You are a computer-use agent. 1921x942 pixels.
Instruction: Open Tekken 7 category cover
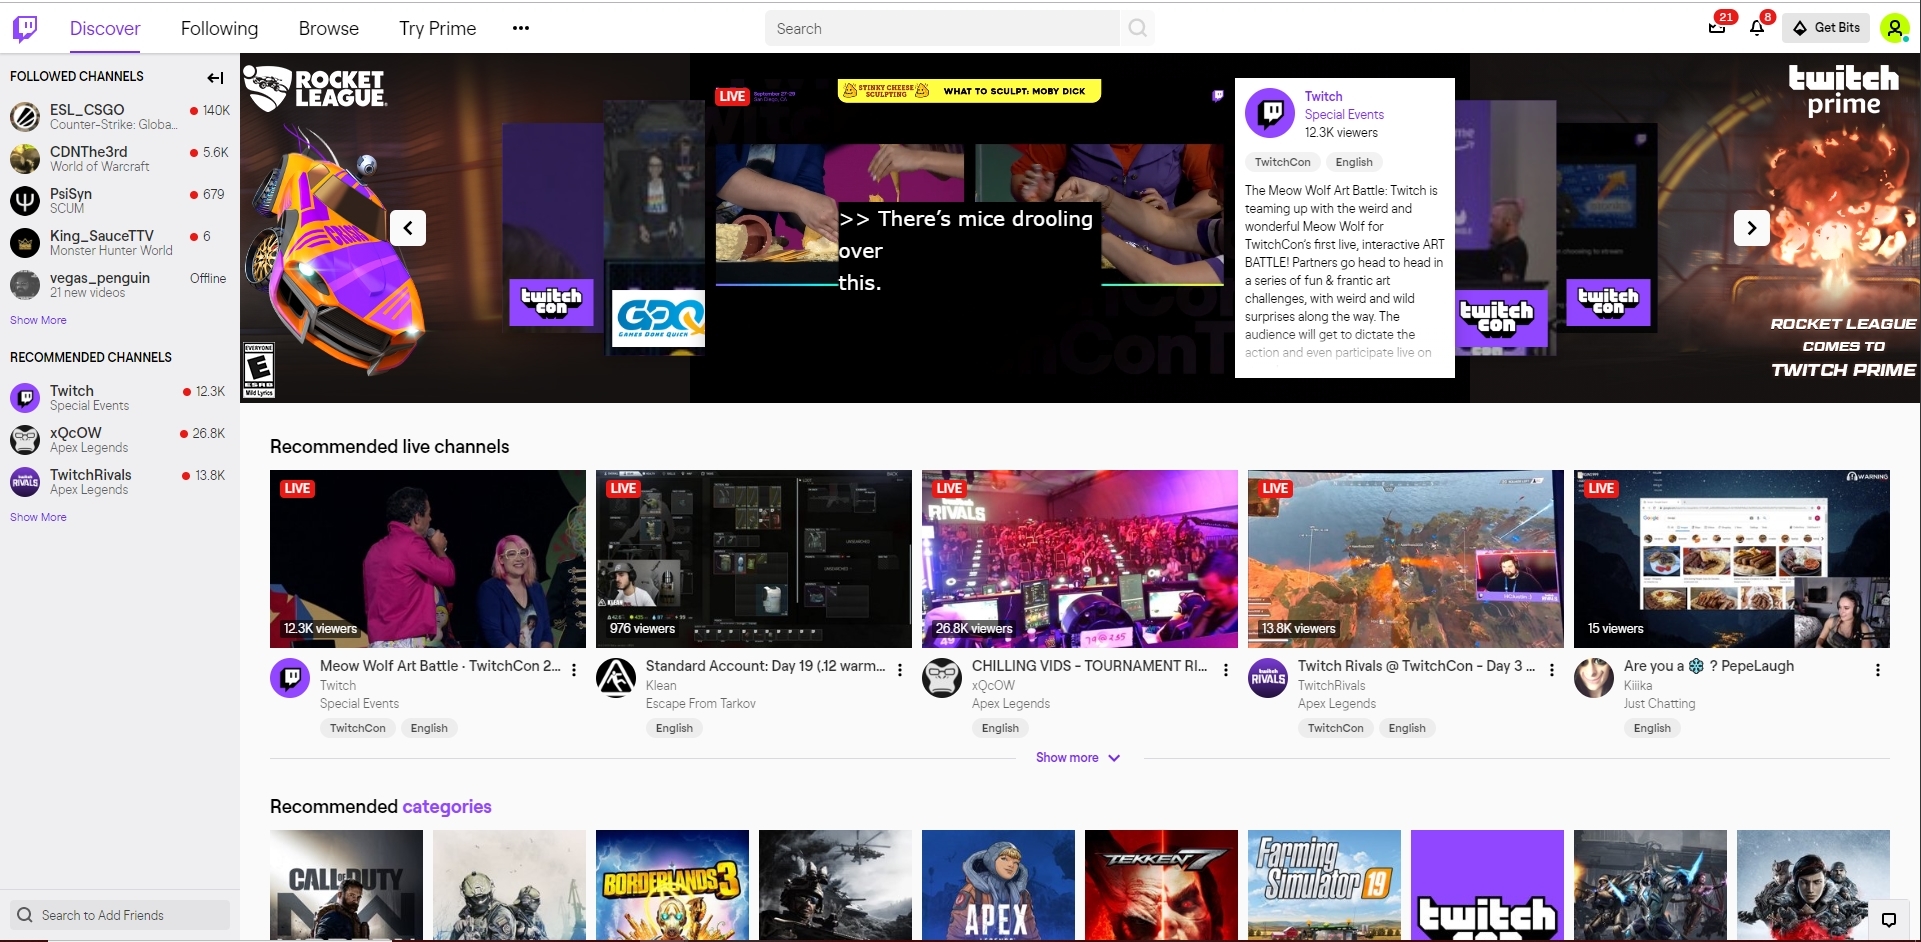1161,885
